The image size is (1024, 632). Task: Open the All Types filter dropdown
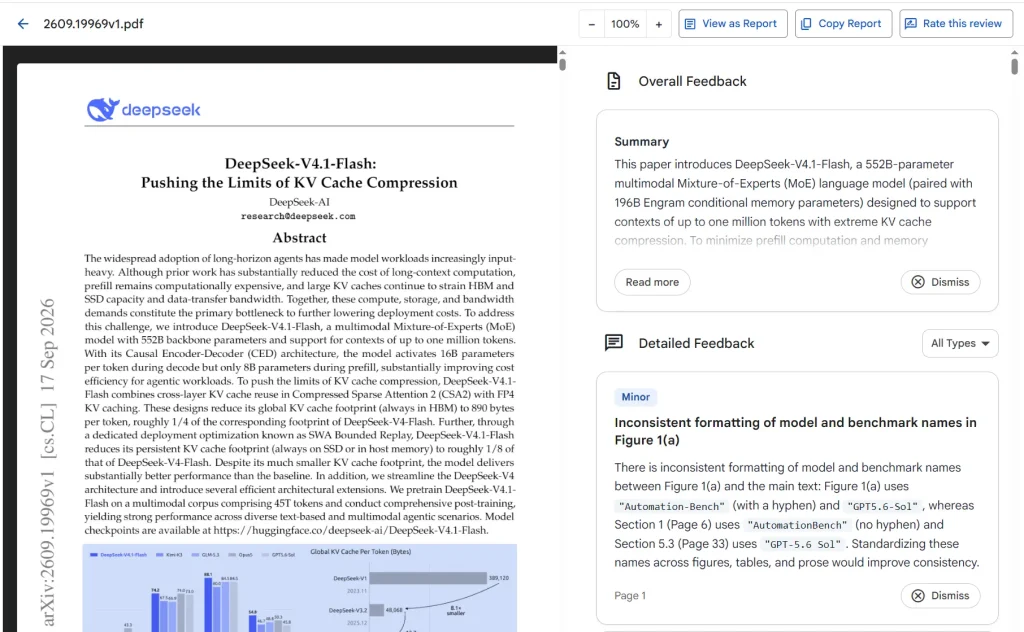coord(960,343)
